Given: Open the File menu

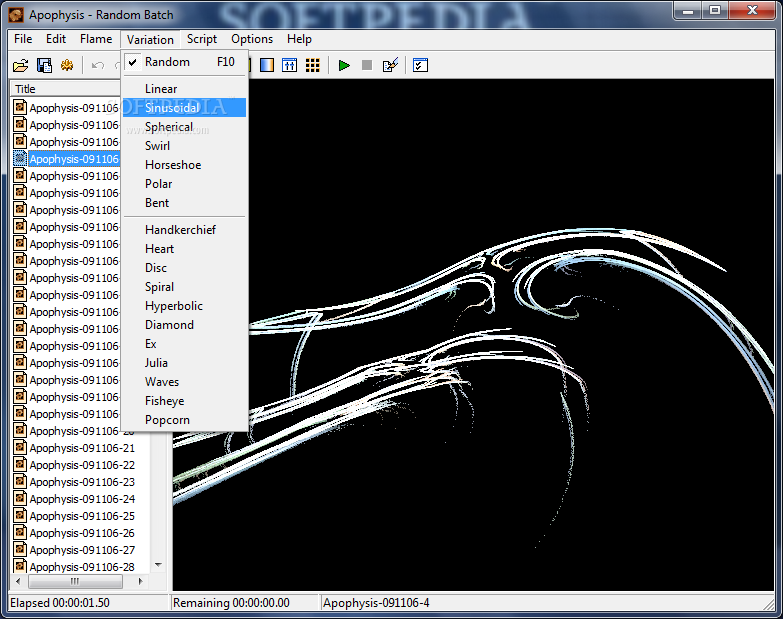Looking at the screenshot, I should [23, 39].
